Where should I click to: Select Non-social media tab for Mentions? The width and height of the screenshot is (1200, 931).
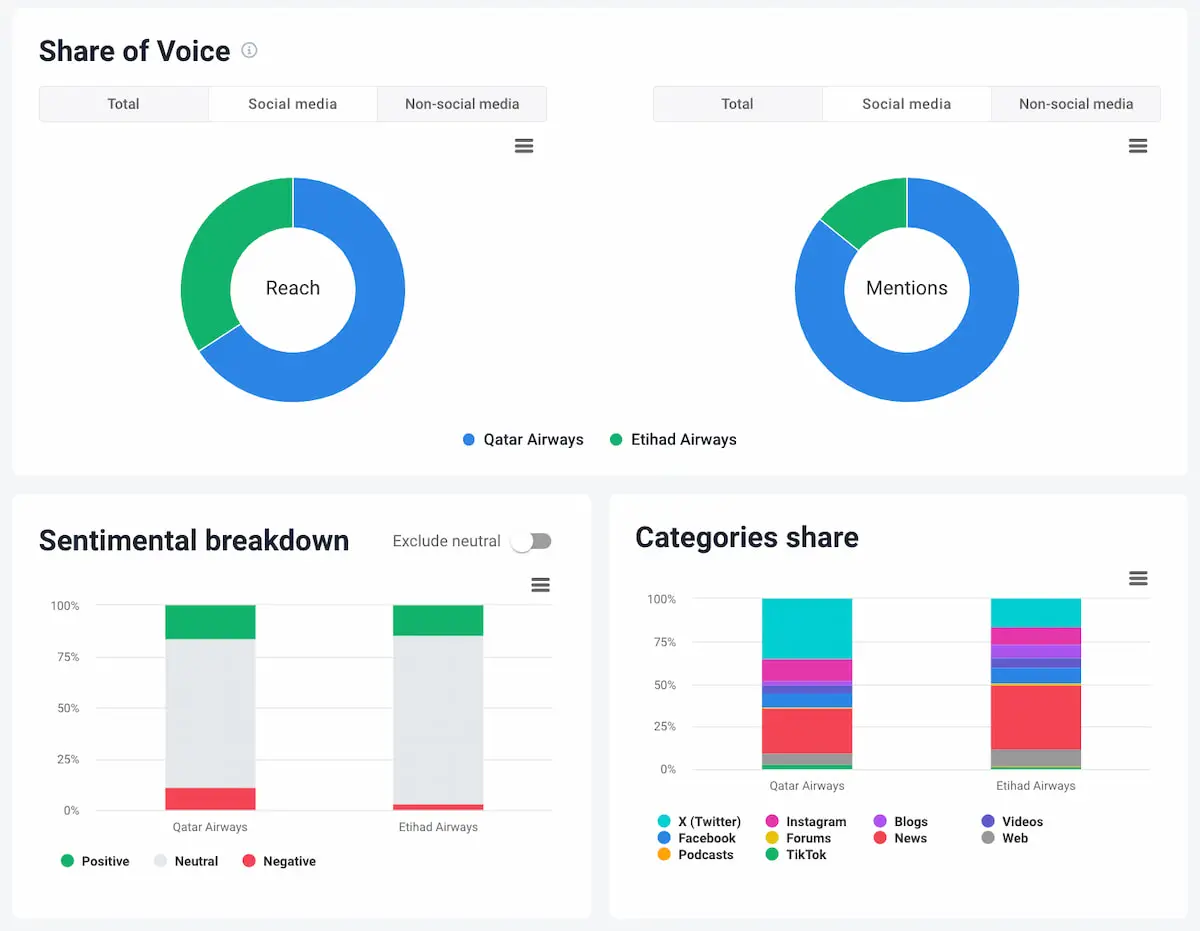1075,104
